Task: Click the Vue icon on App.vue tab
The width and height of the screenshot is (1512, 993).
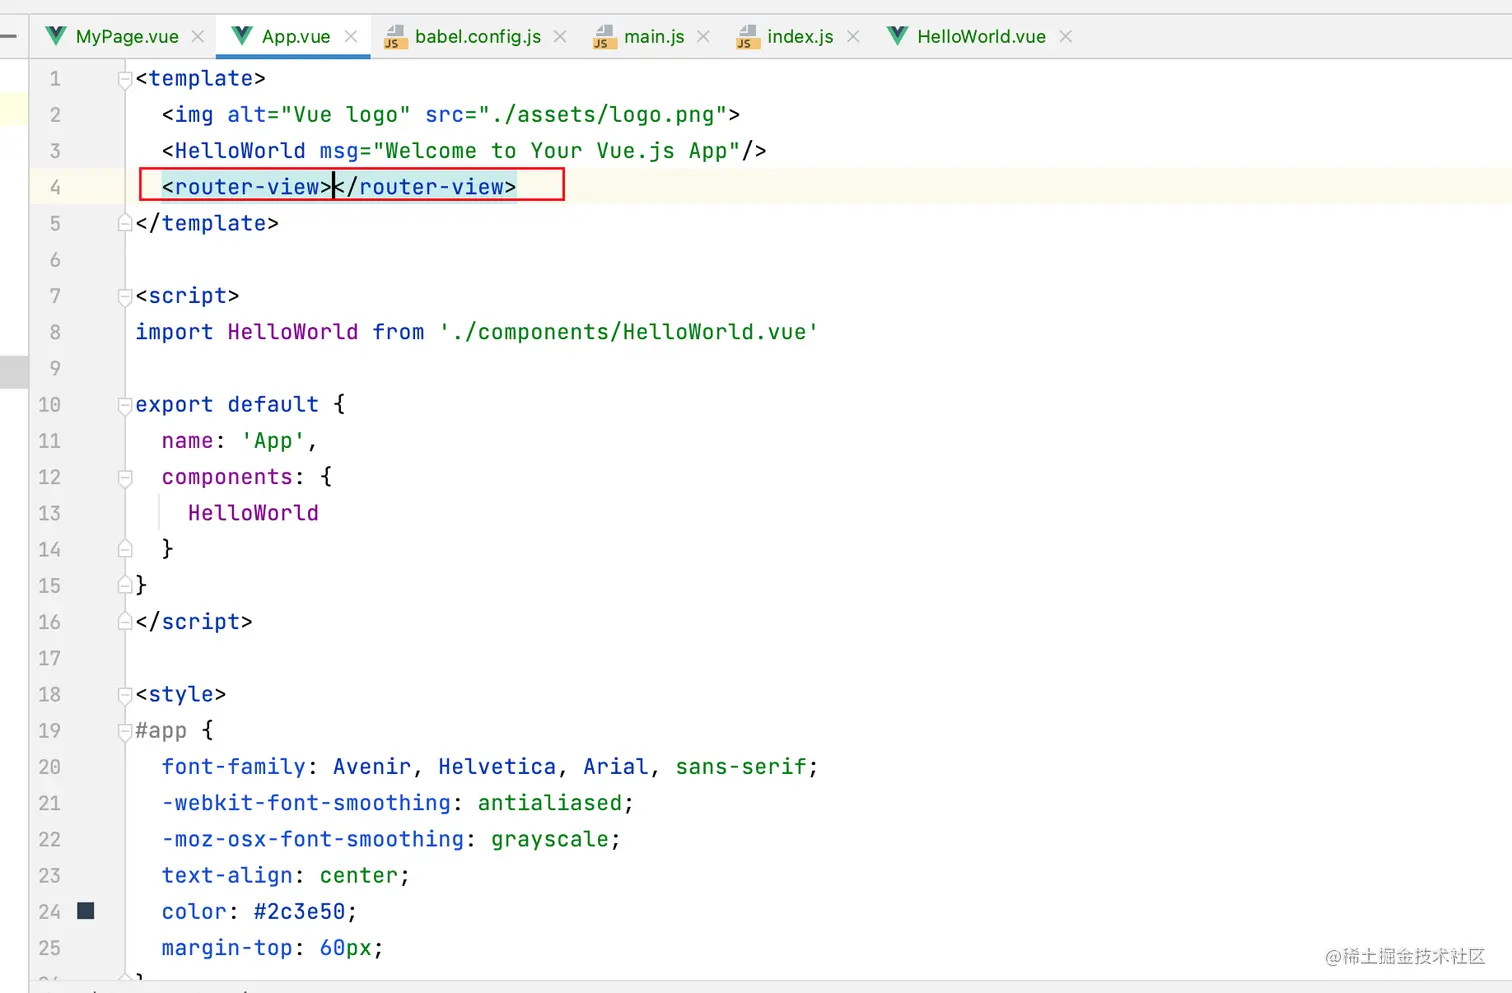Action: tap(242, 37)
